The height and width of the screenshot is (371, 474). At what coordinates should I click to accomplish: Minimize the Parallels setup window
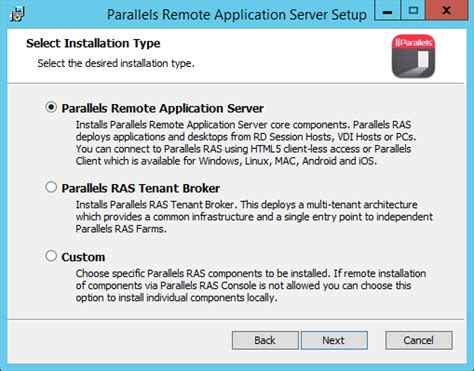[x=387, y=11]
